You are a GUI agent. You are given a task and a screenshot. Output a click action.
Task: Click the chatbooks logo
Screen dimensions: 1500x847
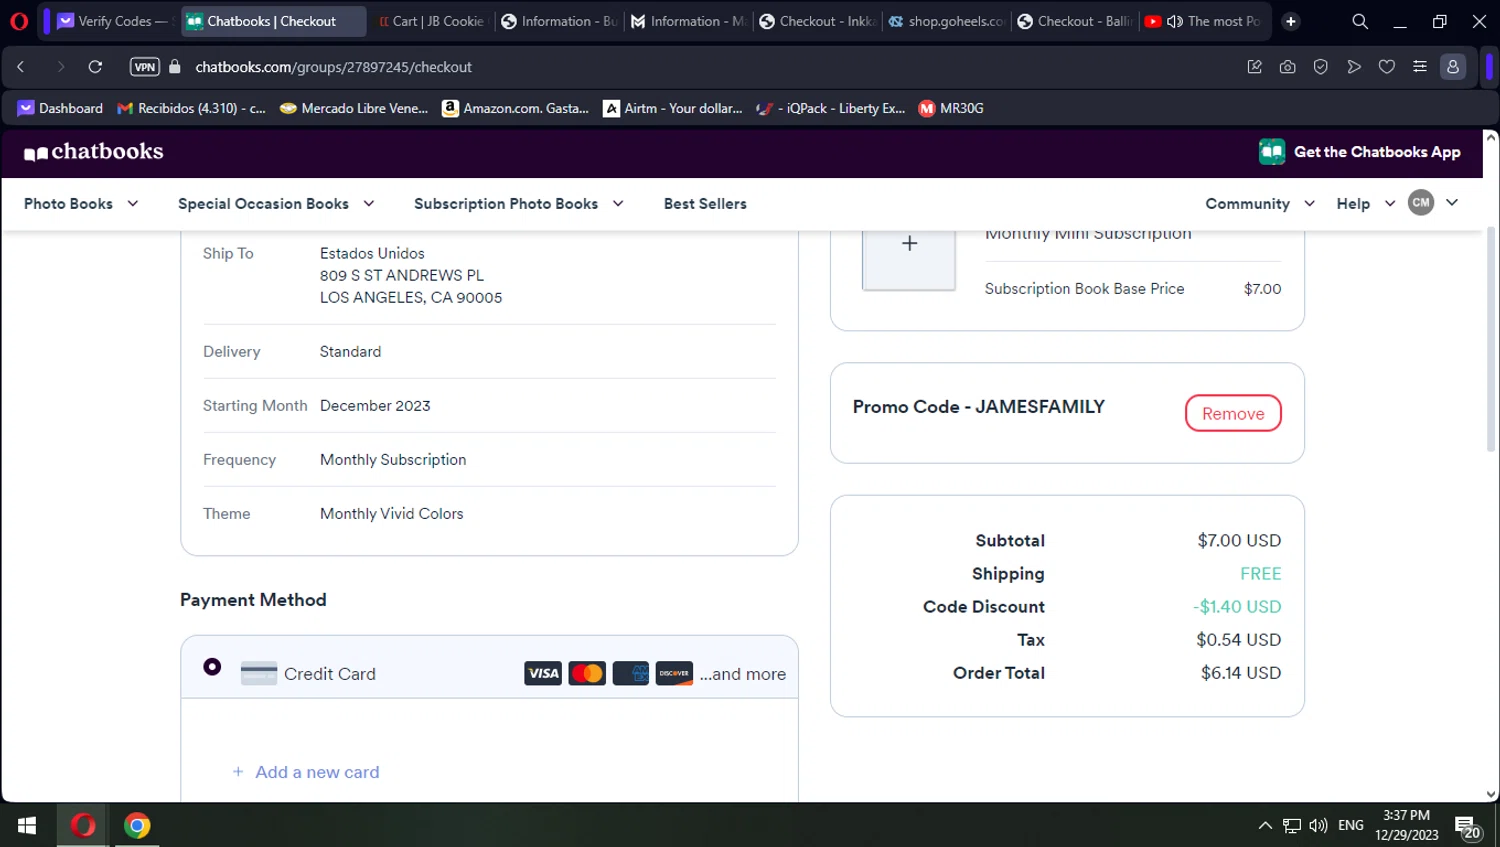coord(93,152)
